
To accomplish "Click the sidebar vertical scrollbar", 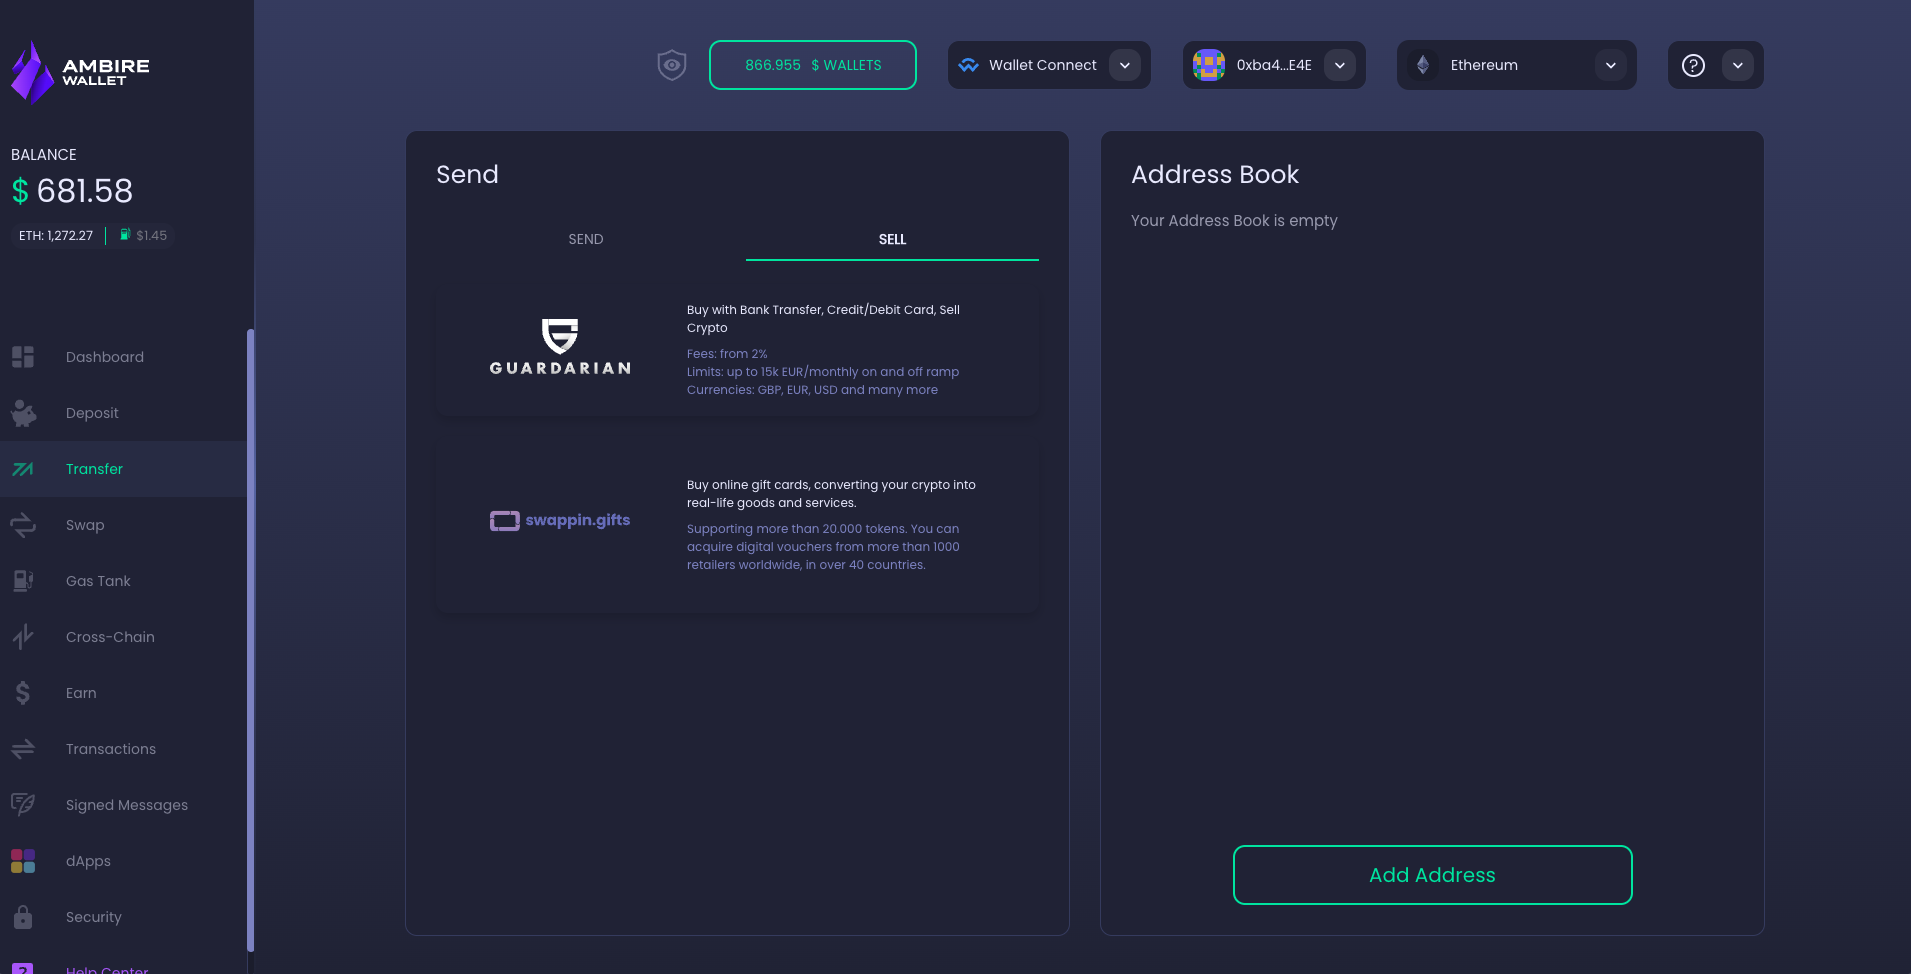I will point(250,640).
